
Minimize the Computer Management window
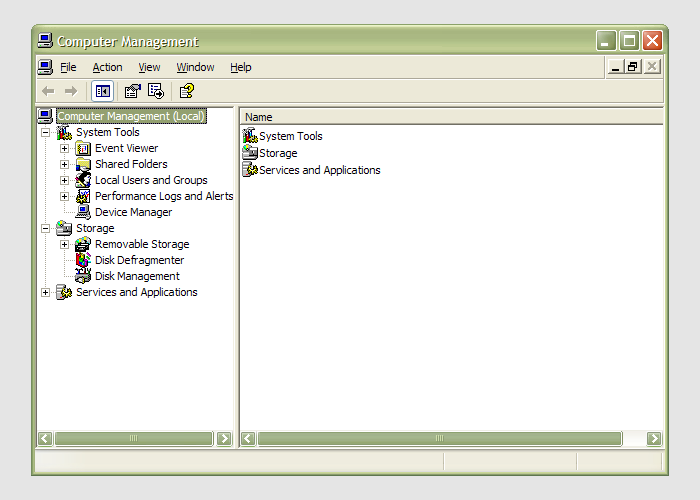(x=606, y=41)
